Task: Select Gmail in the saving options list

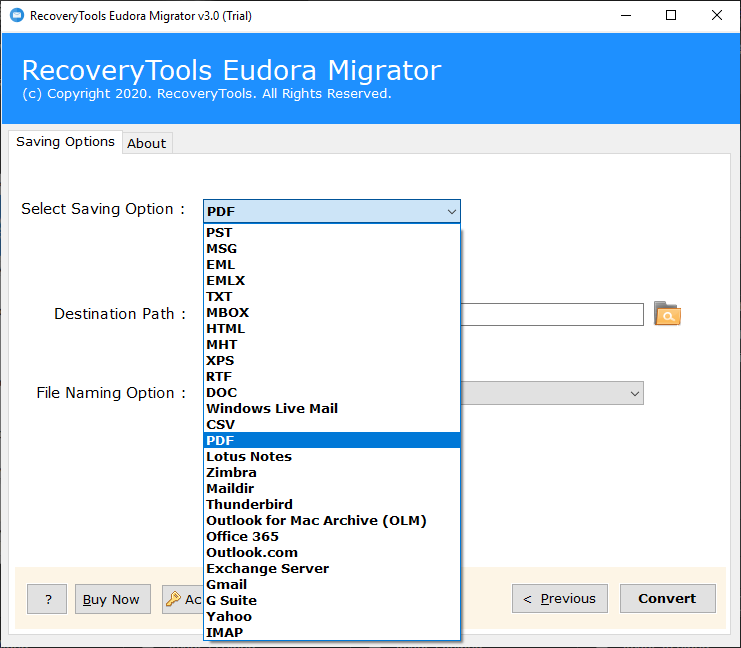Action: click(x=226, y=585)
